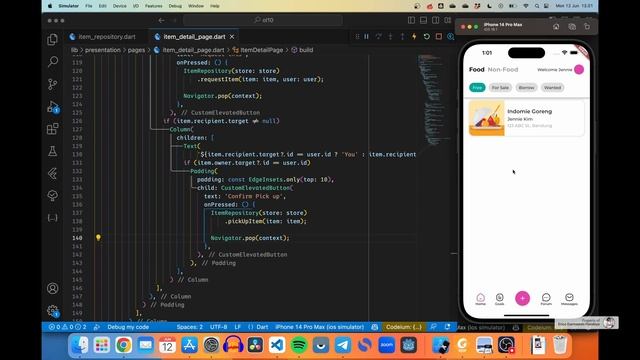Open the Extensions view
Image resolution: width=640 pixels, height=360 pixels.
[x=53, y=129]
